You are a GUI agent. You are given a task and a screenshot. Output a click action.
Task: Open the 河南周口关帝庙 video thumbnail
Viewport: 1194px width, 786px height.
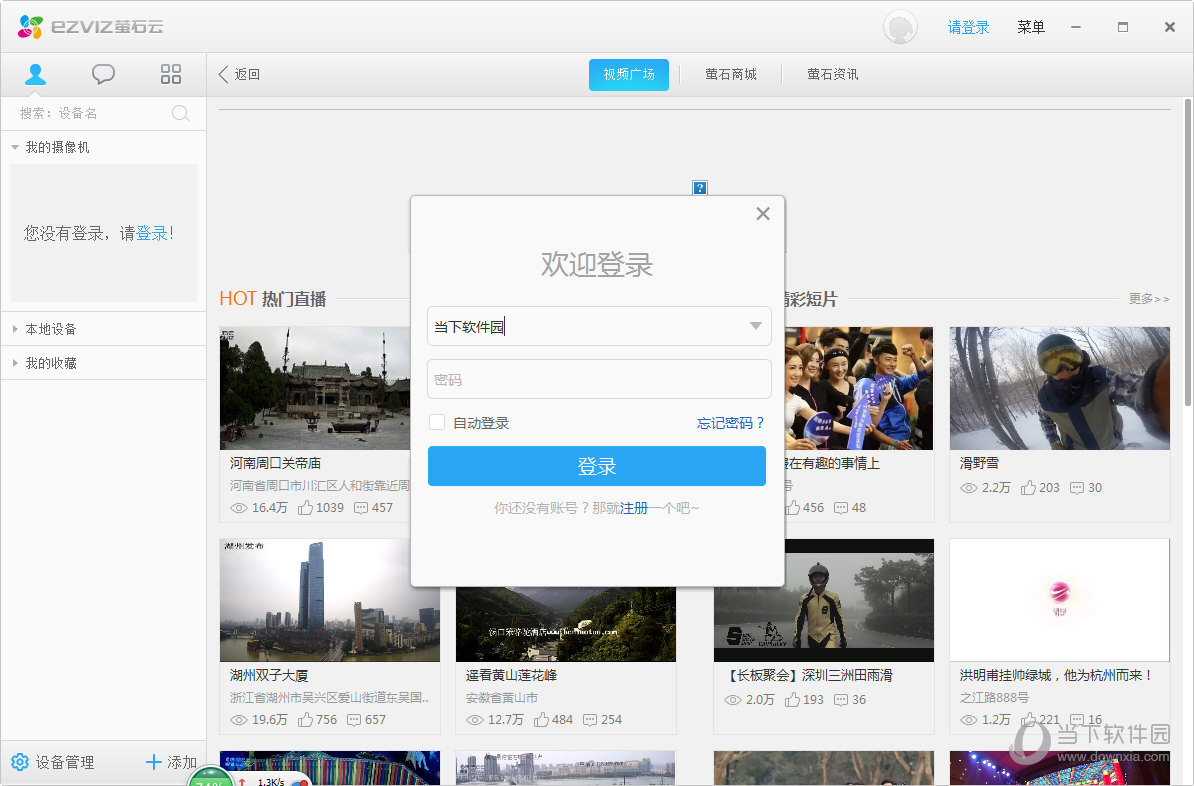tap(314, 388)
